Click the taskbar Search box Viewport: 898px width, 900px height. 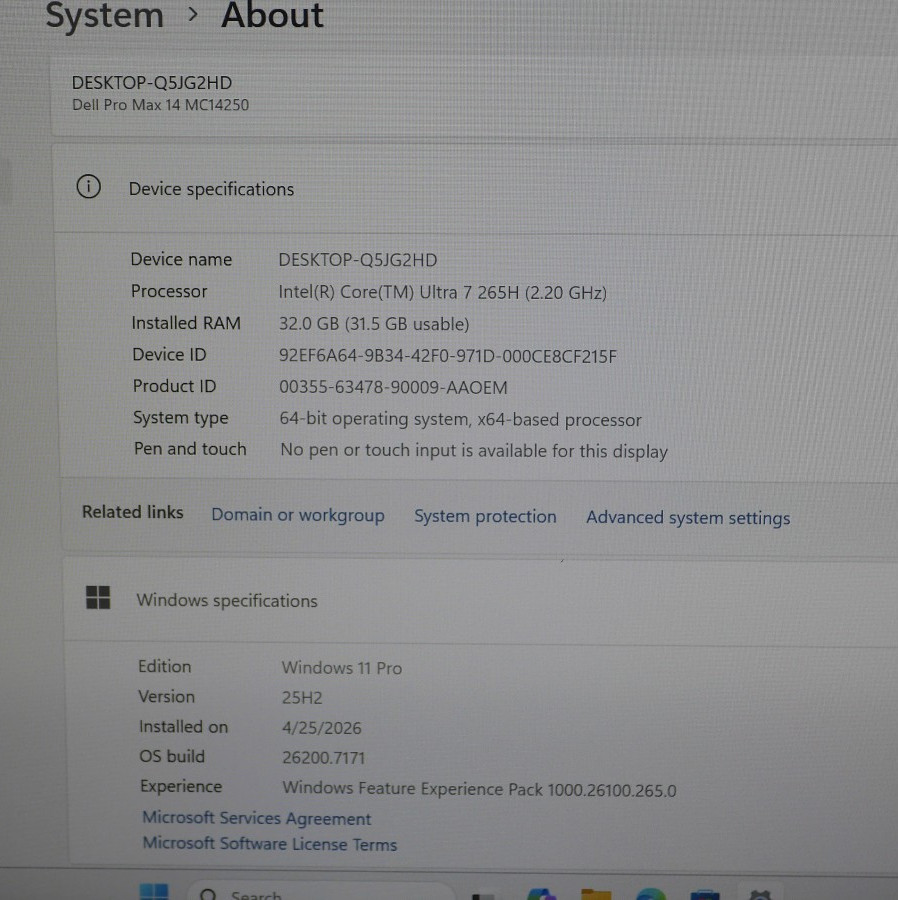(x=321, y=893)
